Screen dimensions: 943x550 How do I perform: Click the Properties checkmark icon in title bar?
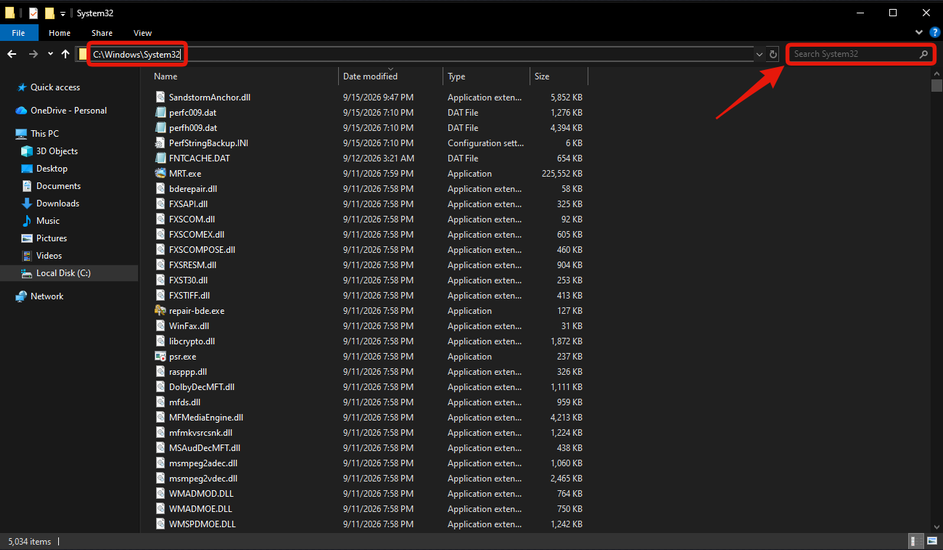coord(34,13)
